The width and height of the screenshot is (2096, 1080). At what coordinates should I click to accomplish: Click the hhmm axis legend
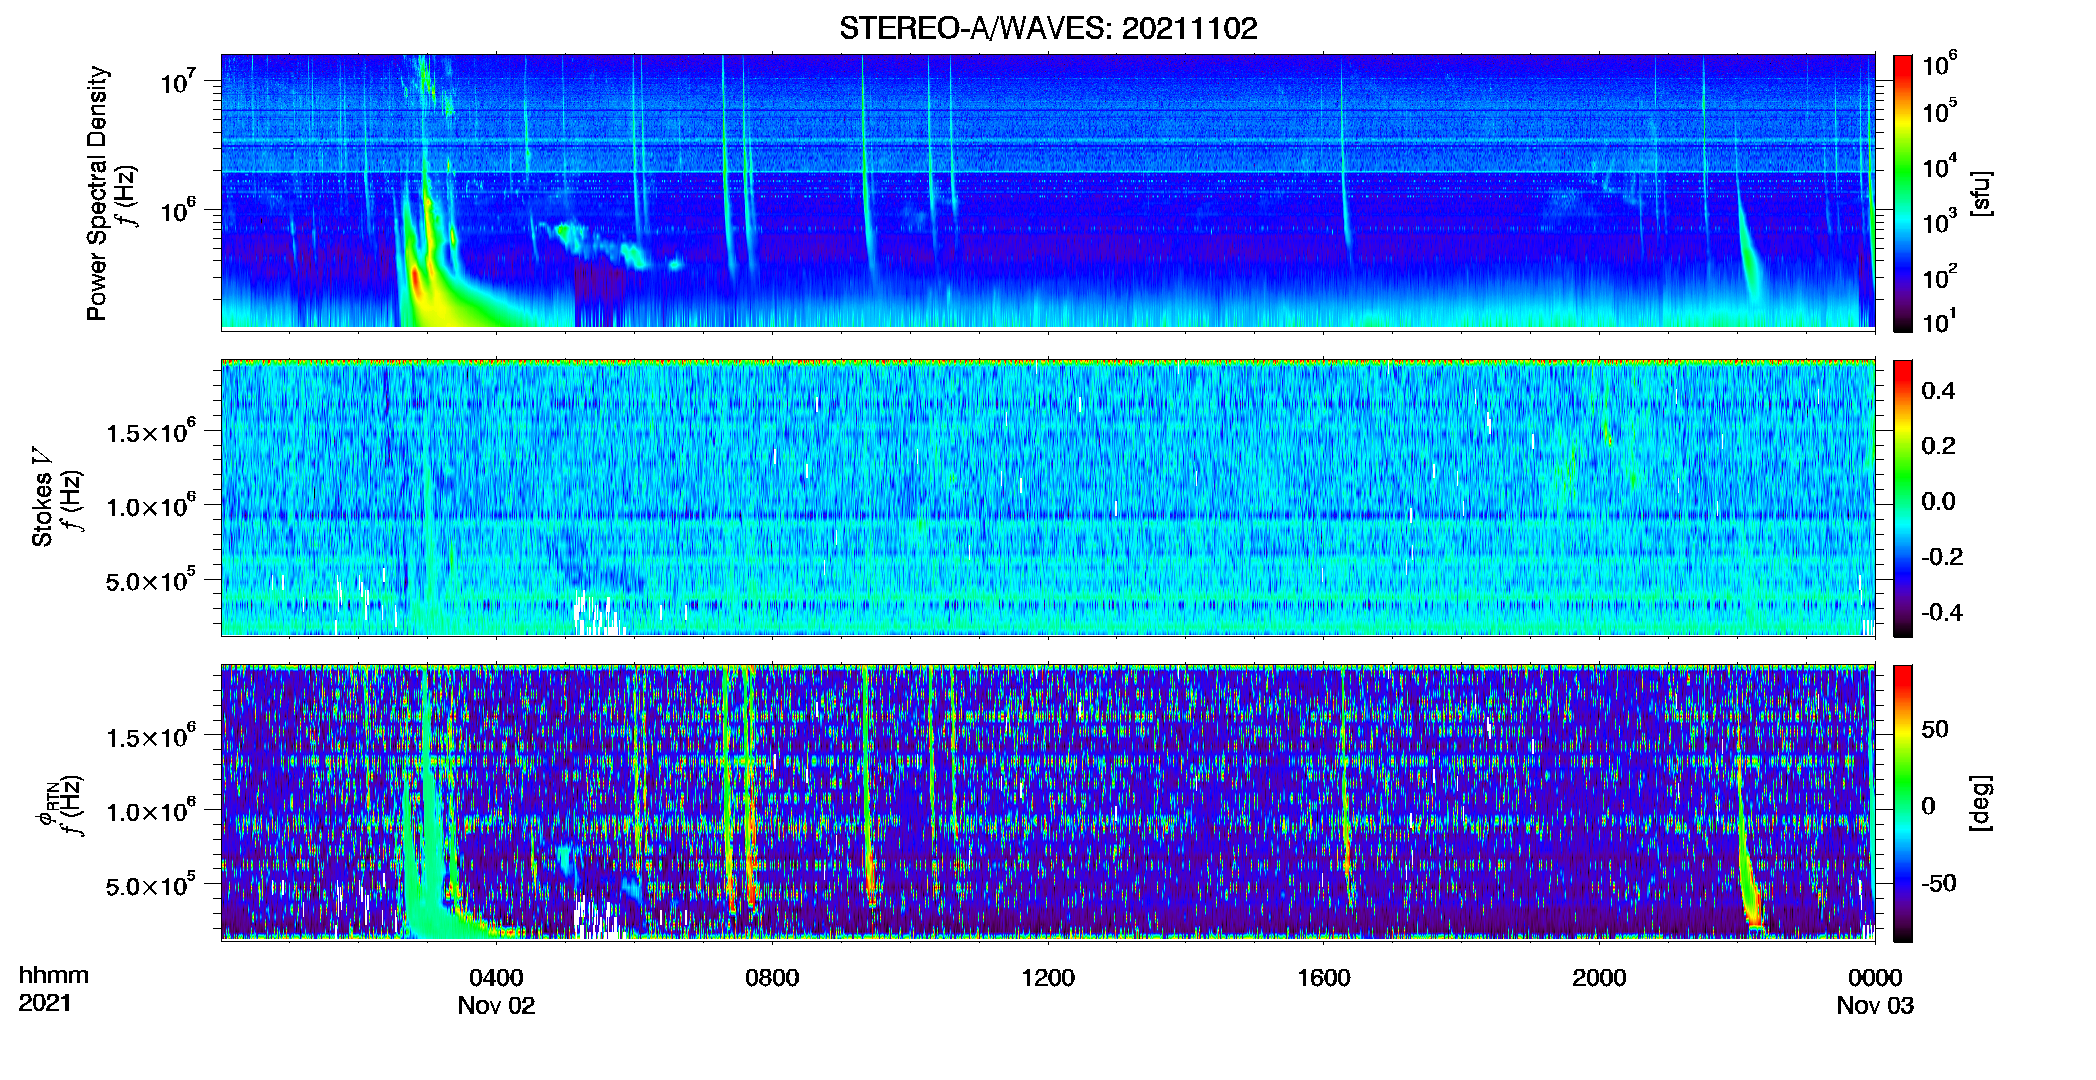[54, 975]
